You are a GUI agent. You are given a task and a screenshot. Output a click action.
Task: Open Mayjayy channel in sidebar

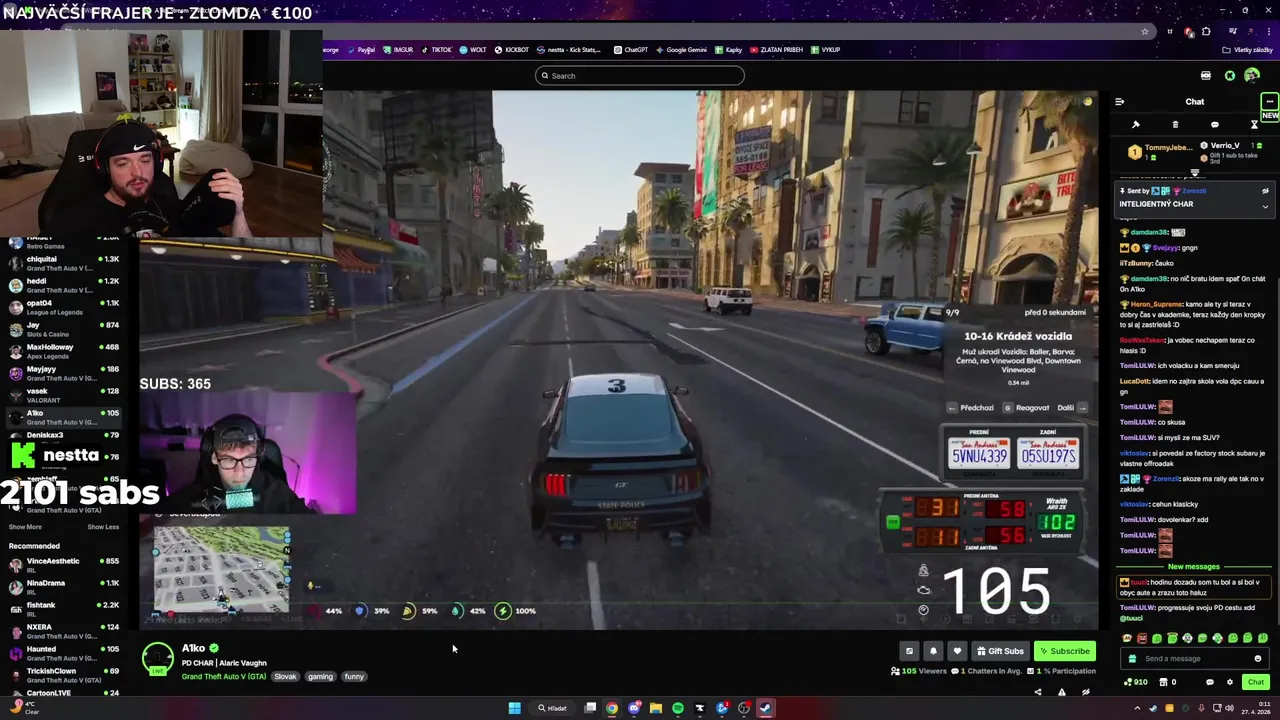[62, 373]
